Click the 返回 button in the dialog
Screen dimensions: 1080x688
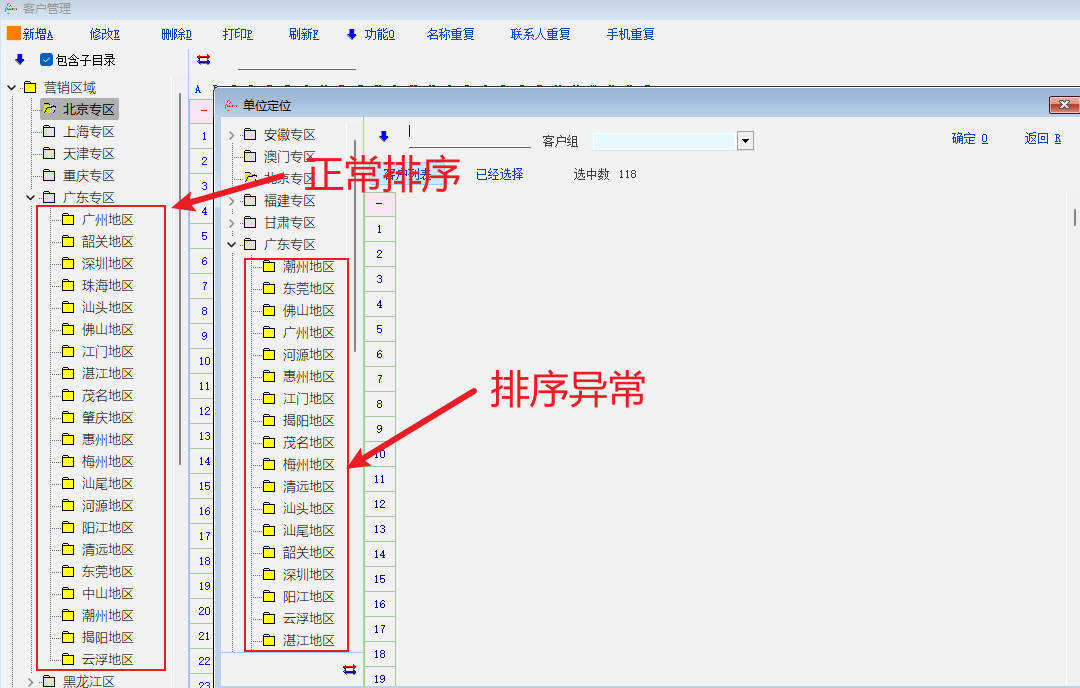point(1042,138)
